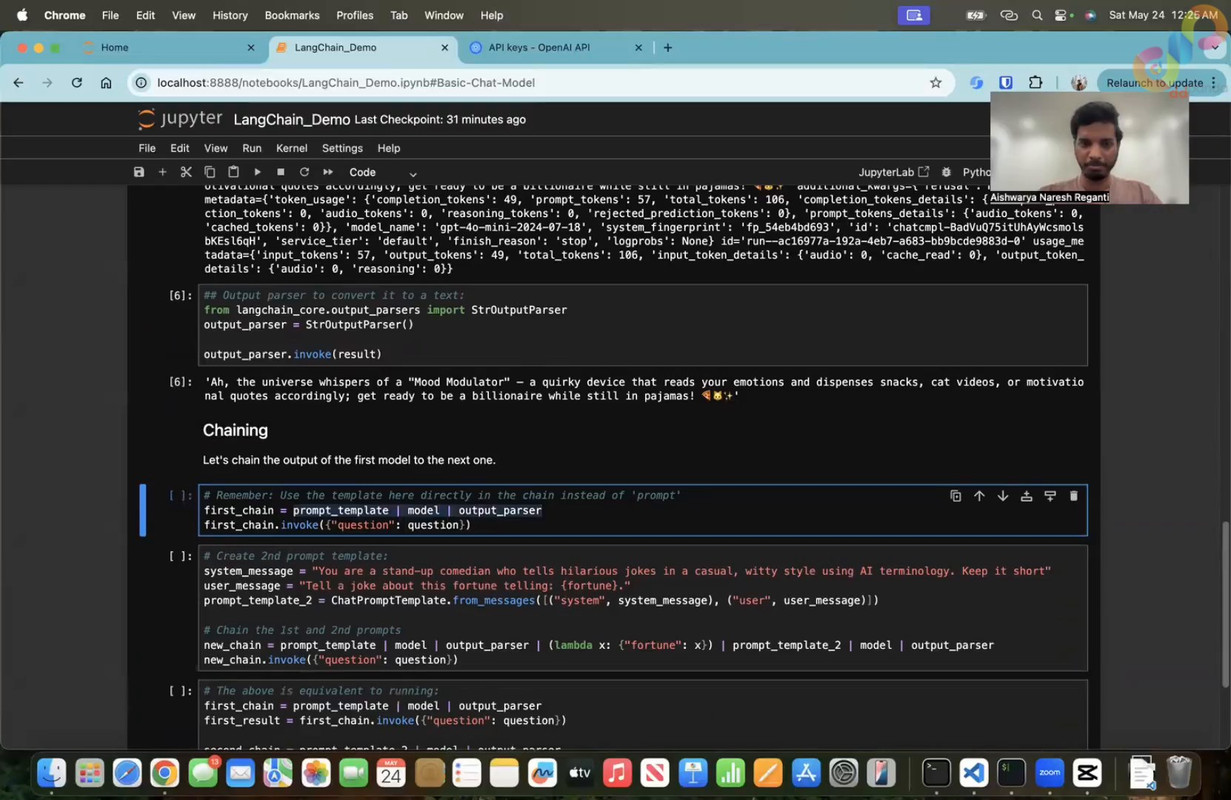This screenshot has height=800, width=1231.
Task: Open Control Center in the macOS menu bar
Action: coord(1063,15)
